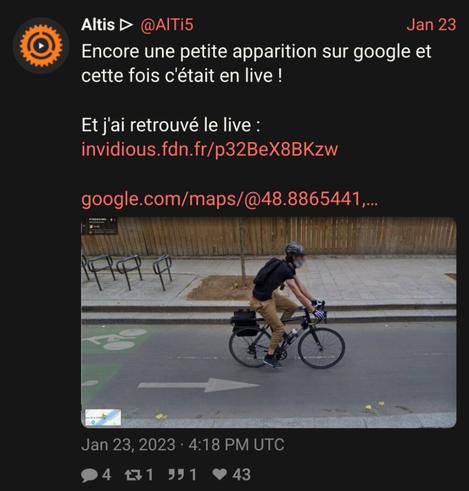The height and width of the screenshot is (491, 469).
Task: Click the 'Et j'ai retrouvé le live' line
Action: [170, 126]
